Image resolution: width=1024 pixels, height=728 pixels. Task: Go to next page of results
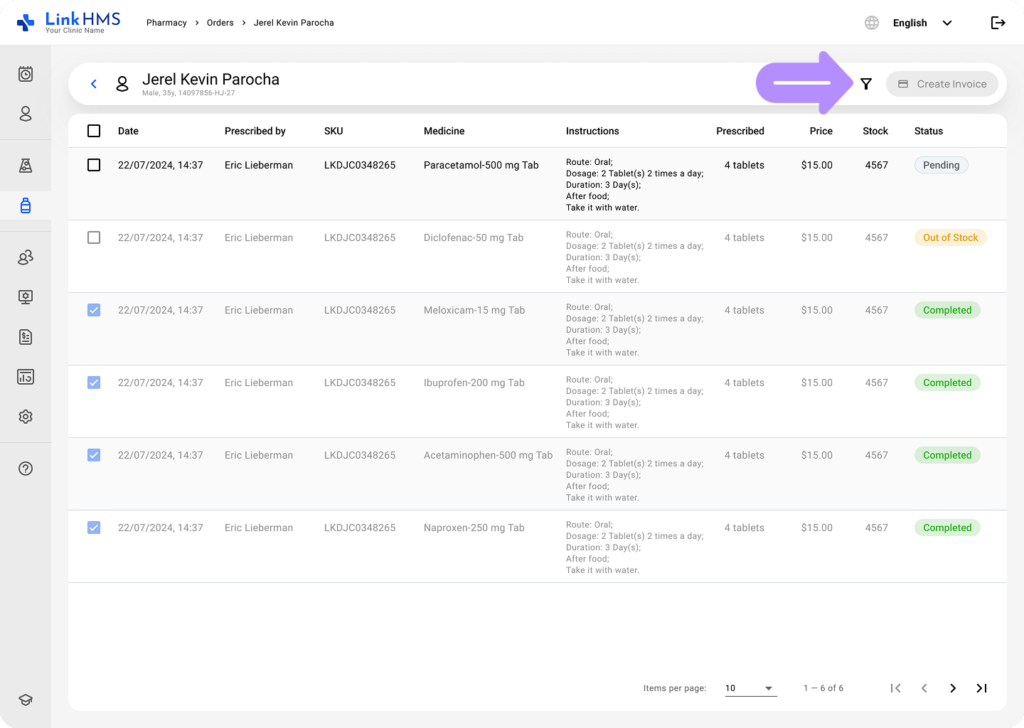click(x=953, y=688)
